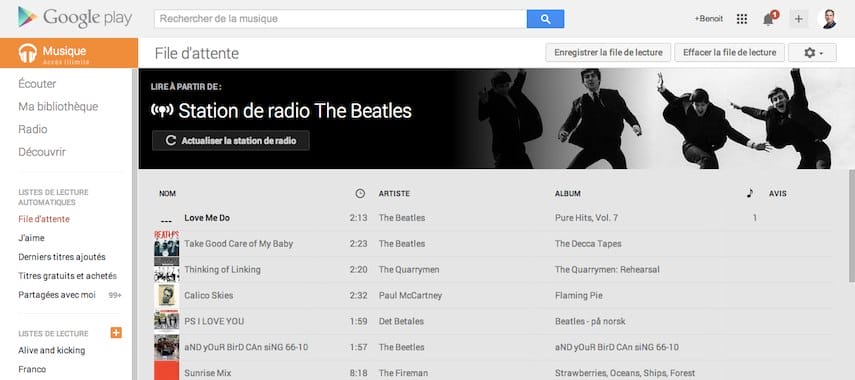The width and height of the screenshot is (855, 380).
Task: Click album art for Take Good Care of My Baby
Action: [166, 244]
